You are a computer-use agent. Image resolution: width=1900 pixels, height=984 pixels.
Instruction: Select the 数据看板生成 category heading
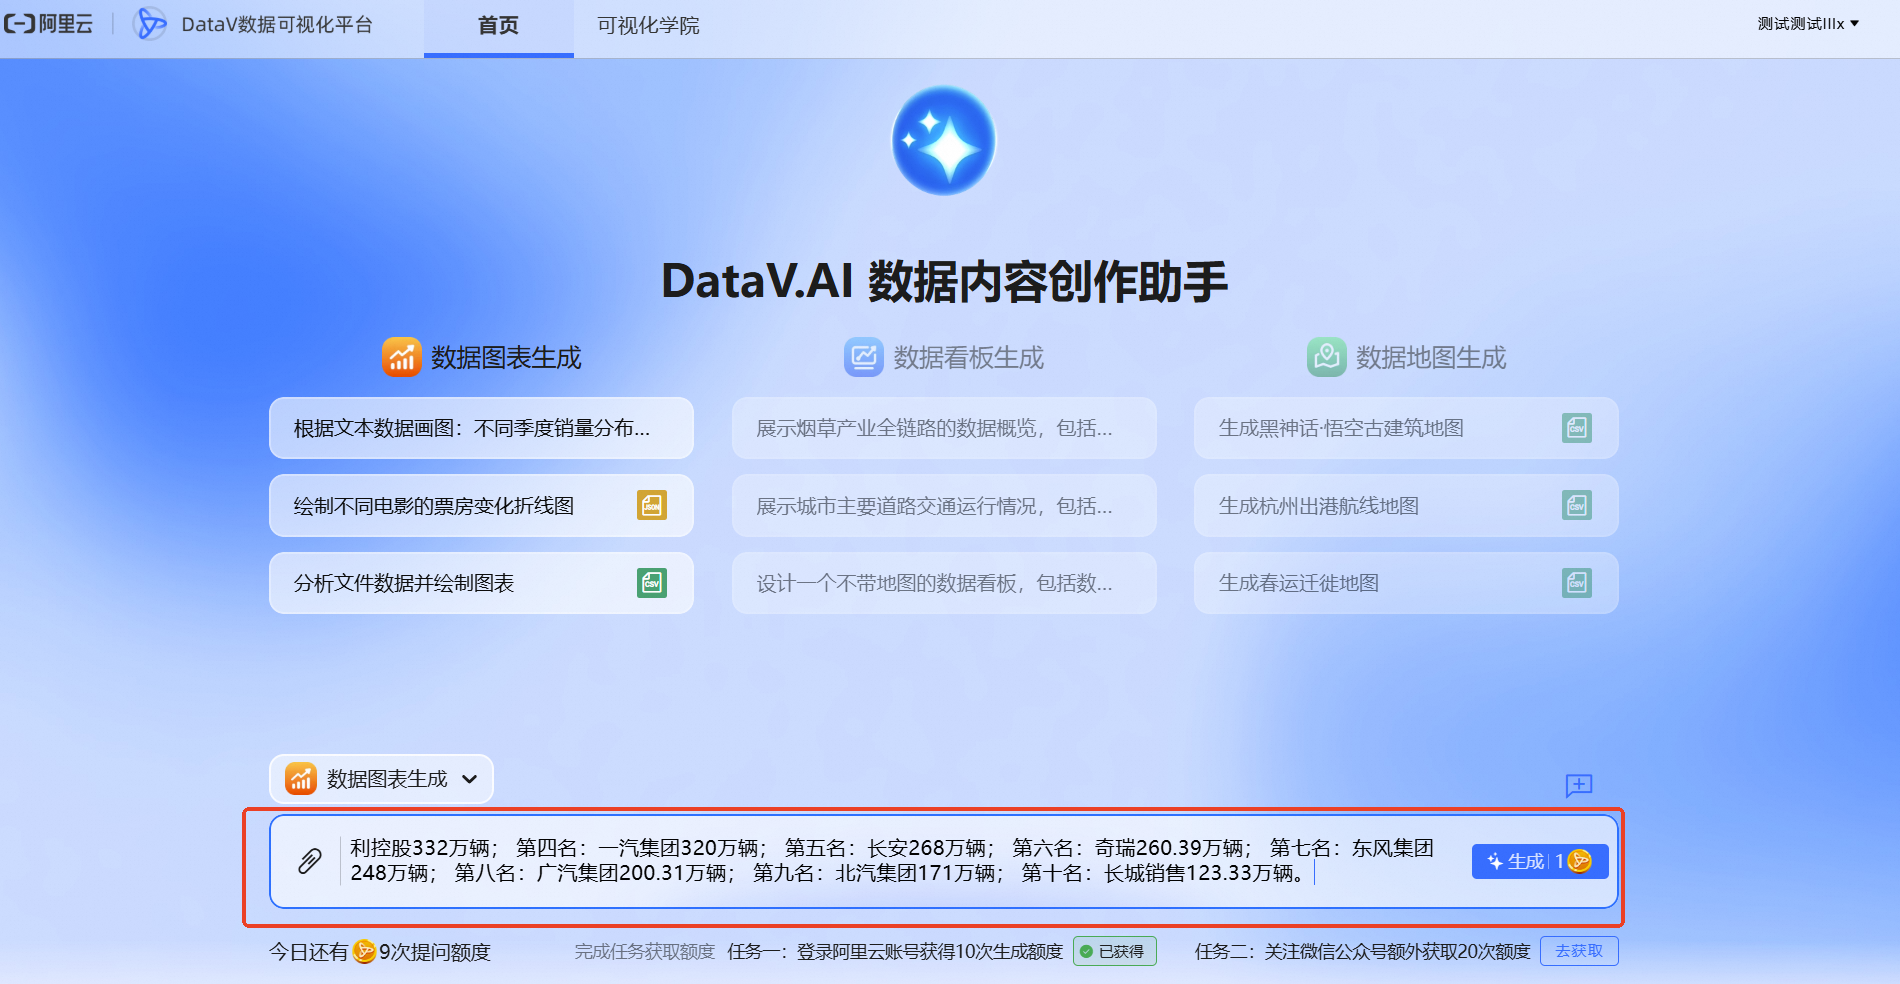point(944,357)
